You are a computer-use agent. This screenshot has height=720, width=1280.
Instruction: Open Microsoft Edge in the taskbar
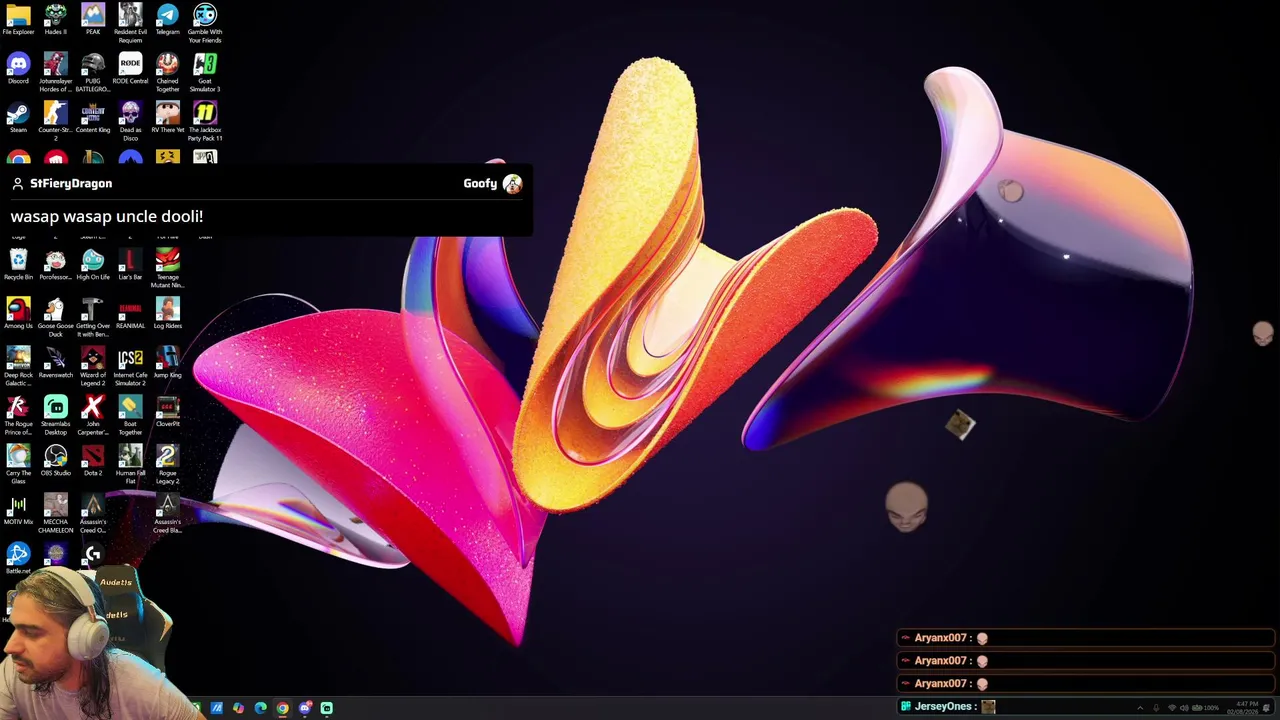[x=260, y=708]
